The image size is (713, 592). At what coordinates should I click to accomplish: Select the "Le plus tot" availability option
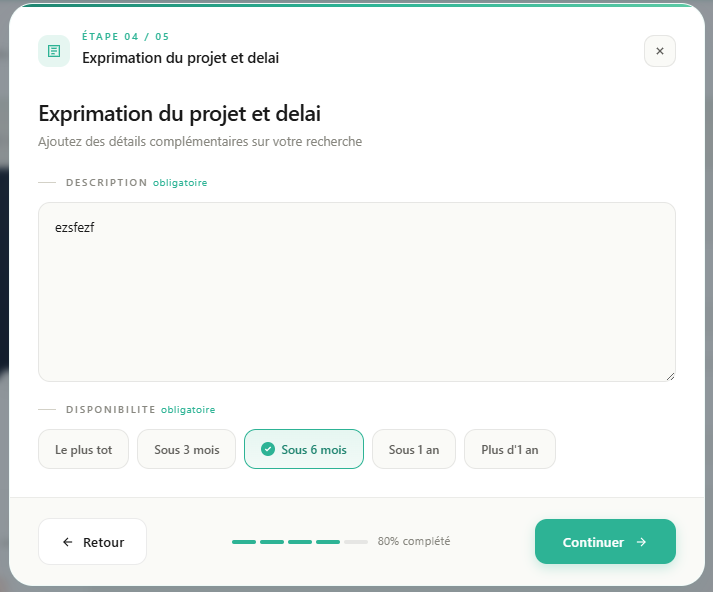[x=84, y=450]
